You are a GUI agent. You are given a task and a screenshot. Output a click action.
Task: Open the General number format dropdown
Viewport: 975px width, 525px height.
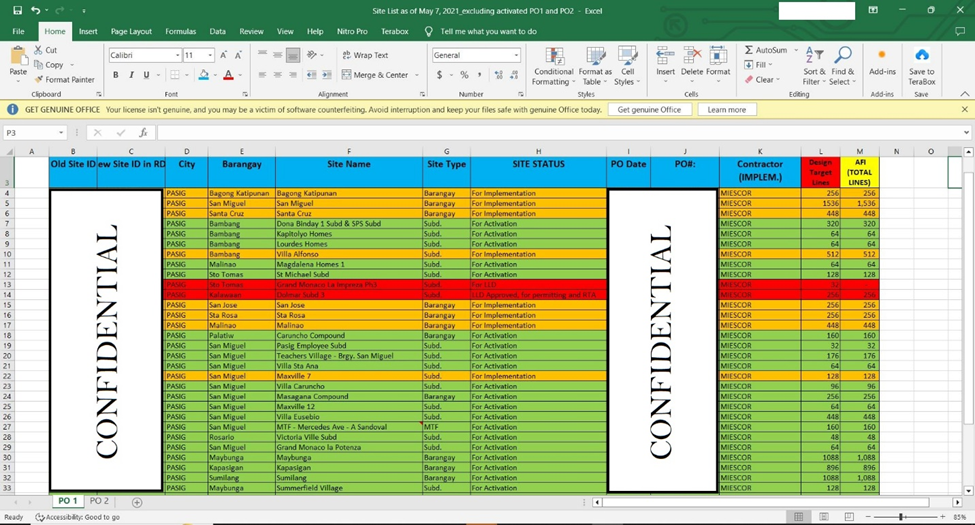click(516, 56)
